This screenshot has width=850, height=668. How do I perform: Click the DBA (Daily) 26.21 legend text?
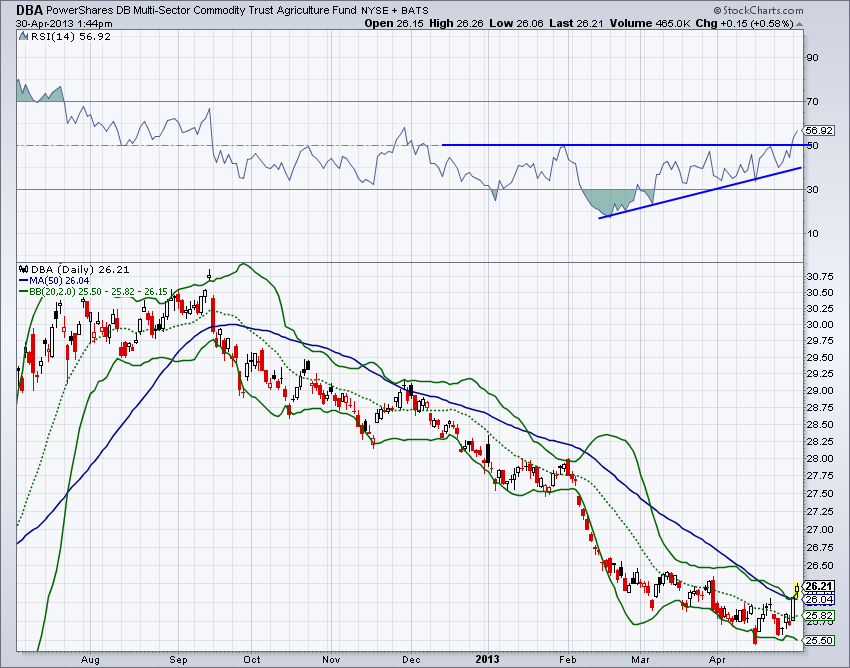tap(80, 269)
